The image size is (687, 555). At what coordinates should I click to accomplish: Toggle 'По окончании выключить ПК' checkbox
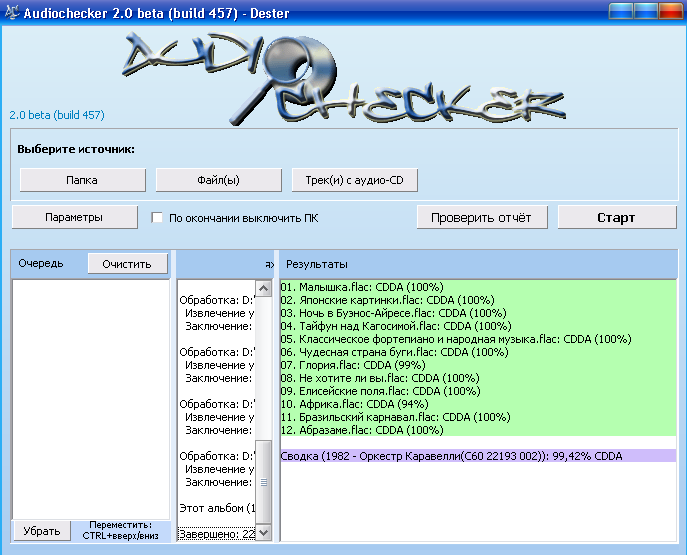pyautogui.click(x=157, y=217)
